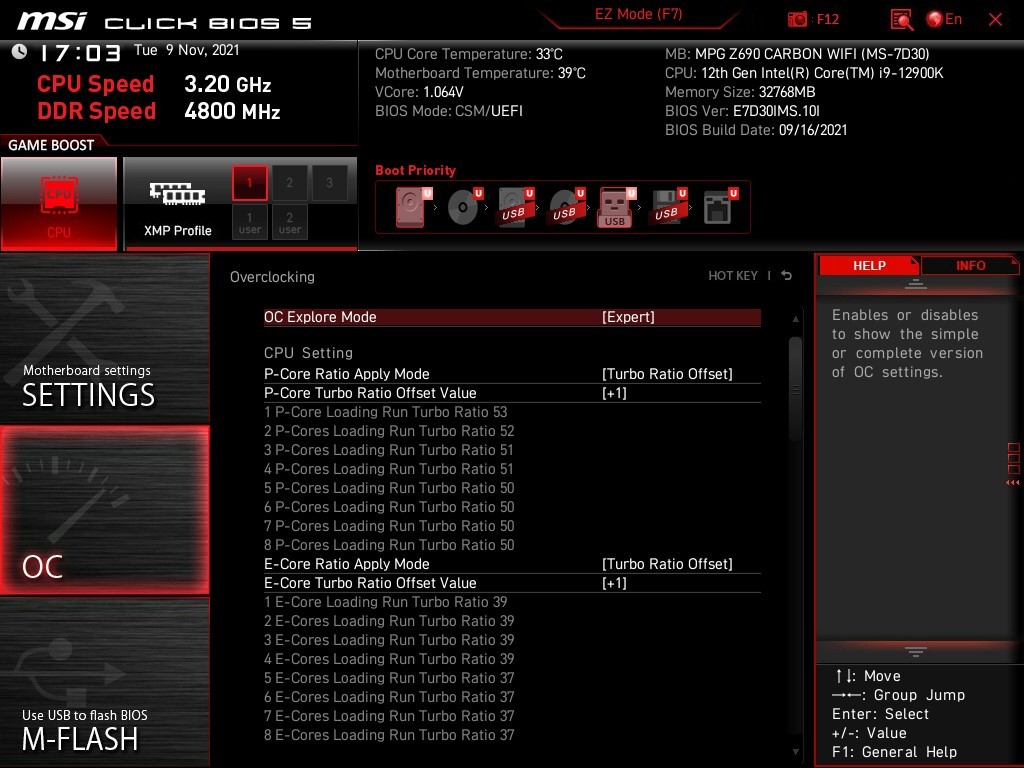Change E-Core Ratio Apply Mode value
This screenshot has height=768, width=1024.
click(x=667, y=564)
